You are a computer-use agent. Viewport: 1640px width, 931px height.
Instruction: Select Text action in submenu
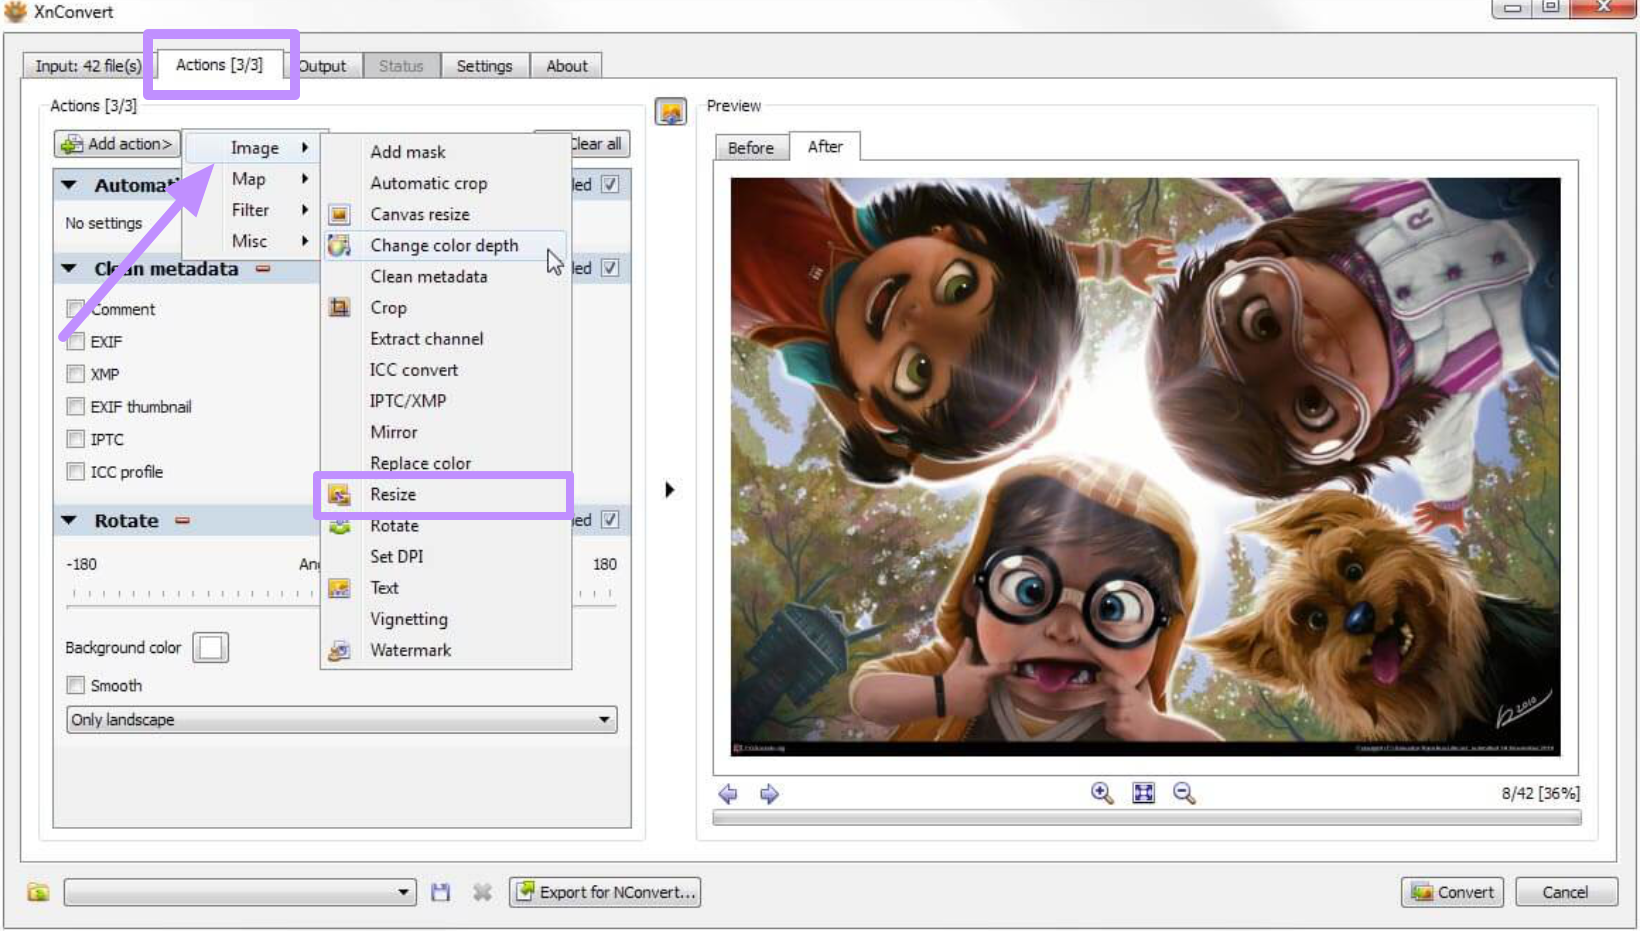445,588
